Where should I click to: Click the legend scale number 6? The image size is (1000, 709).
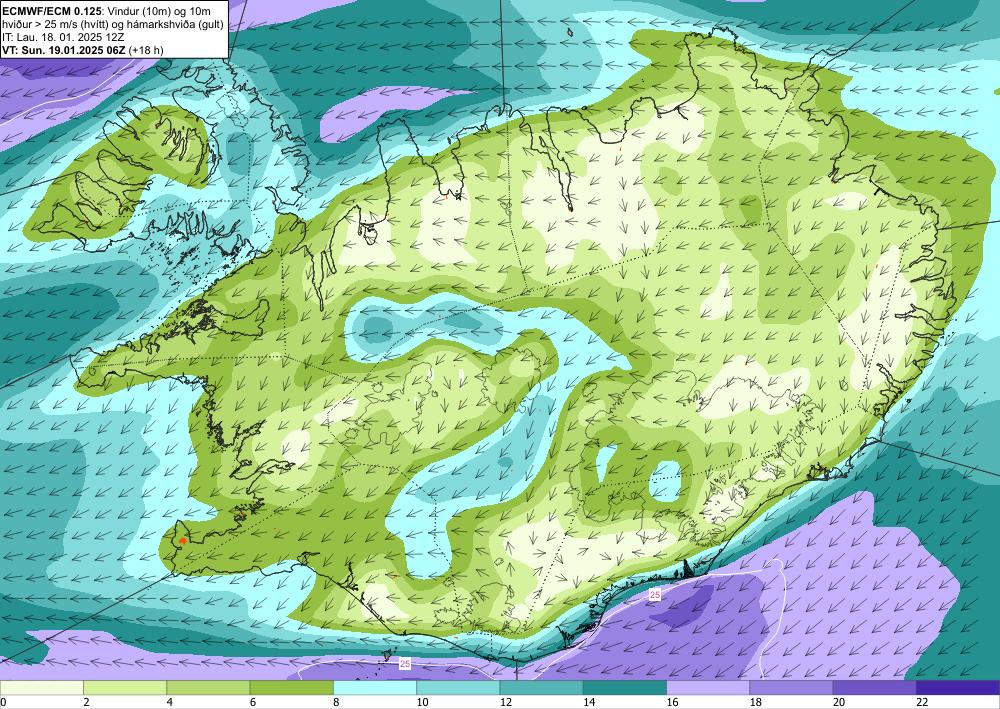pyautogui.click(x=253, y=703)
